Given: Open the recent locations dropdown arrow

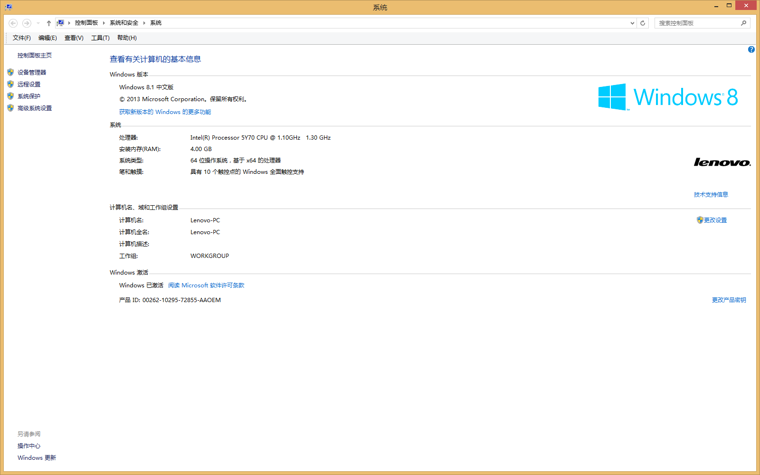Looking at the screenshot, I should point(38,23).
